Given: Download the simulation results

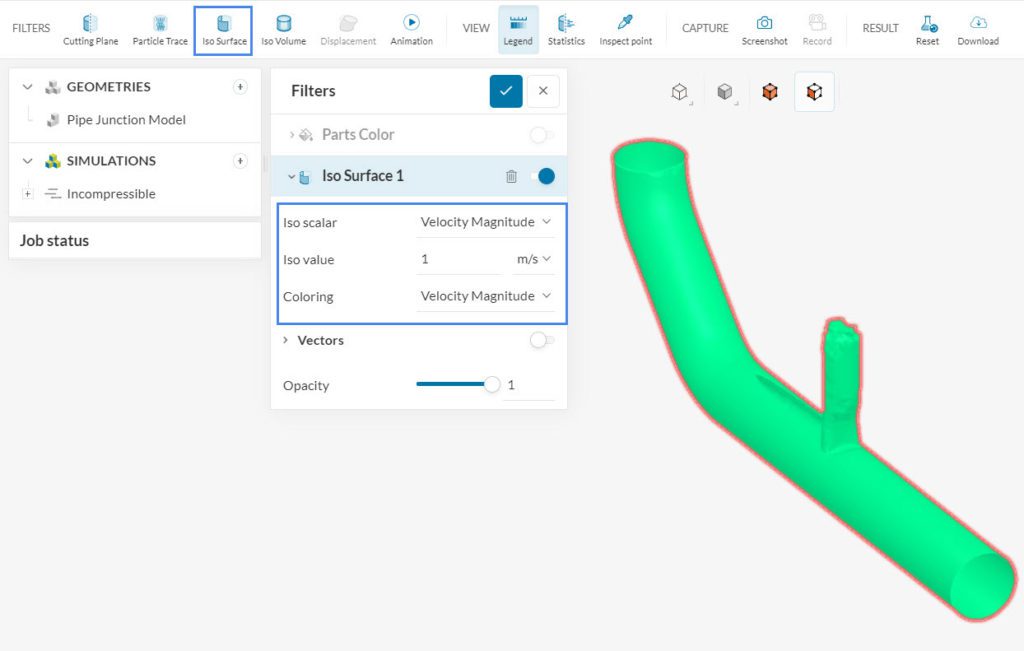Looking at the screenshot, I should coord(977,29).
